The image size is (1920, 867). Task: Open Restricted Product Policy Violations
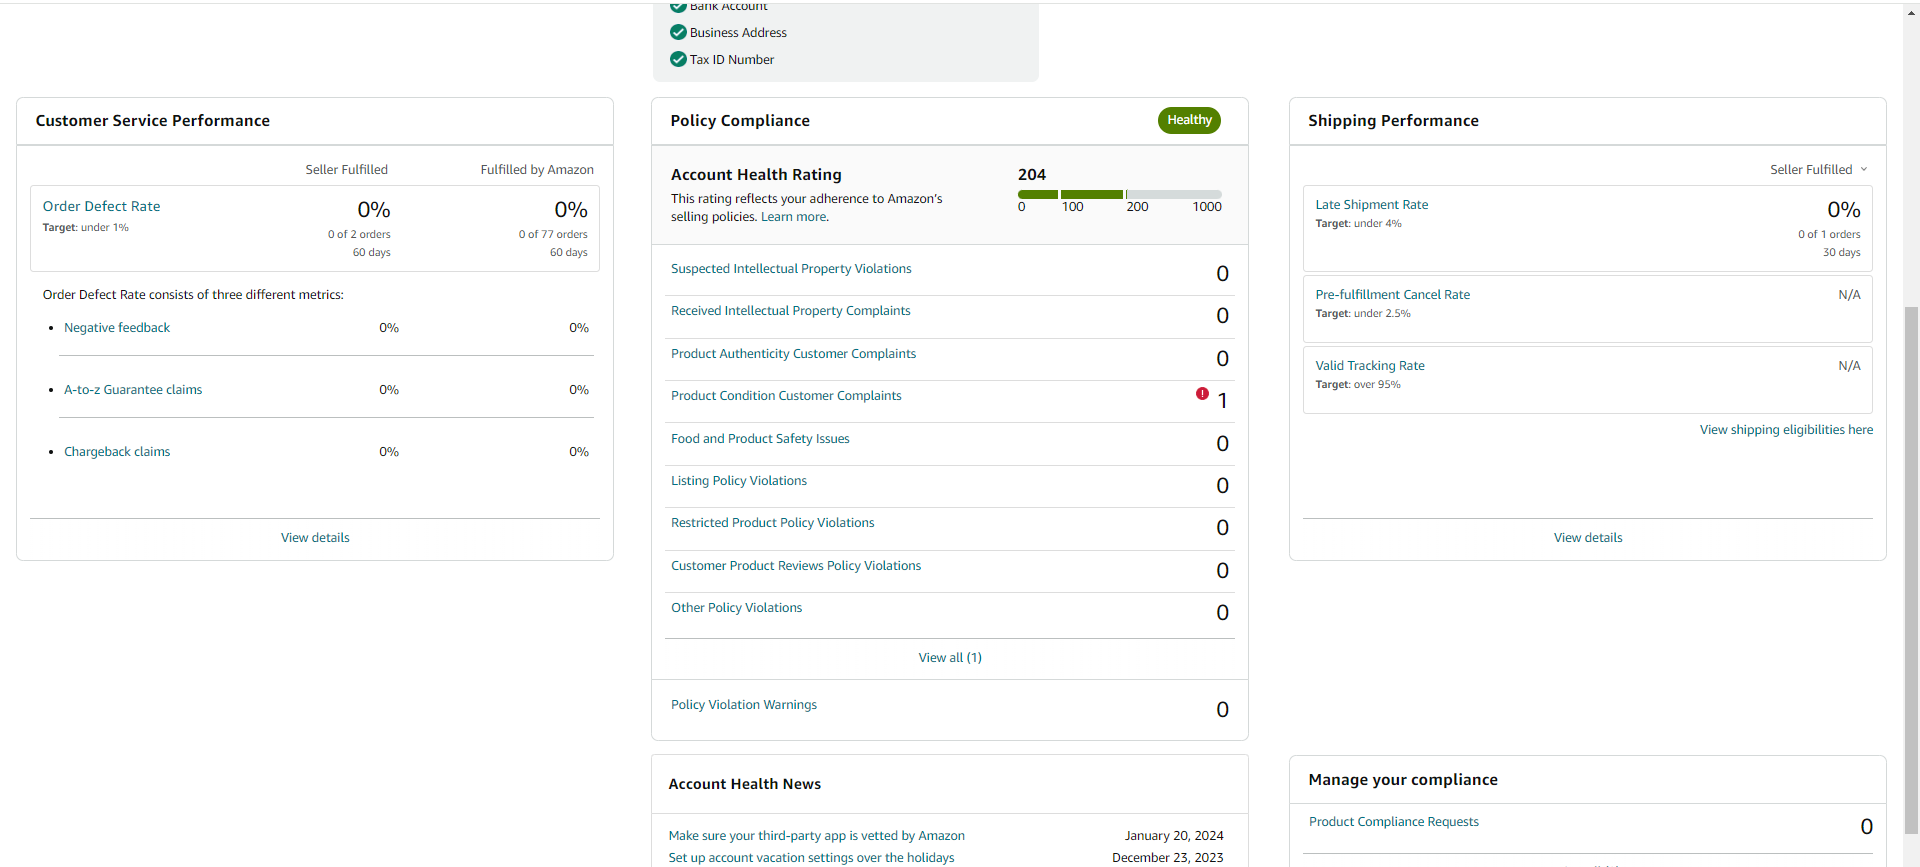772,523
